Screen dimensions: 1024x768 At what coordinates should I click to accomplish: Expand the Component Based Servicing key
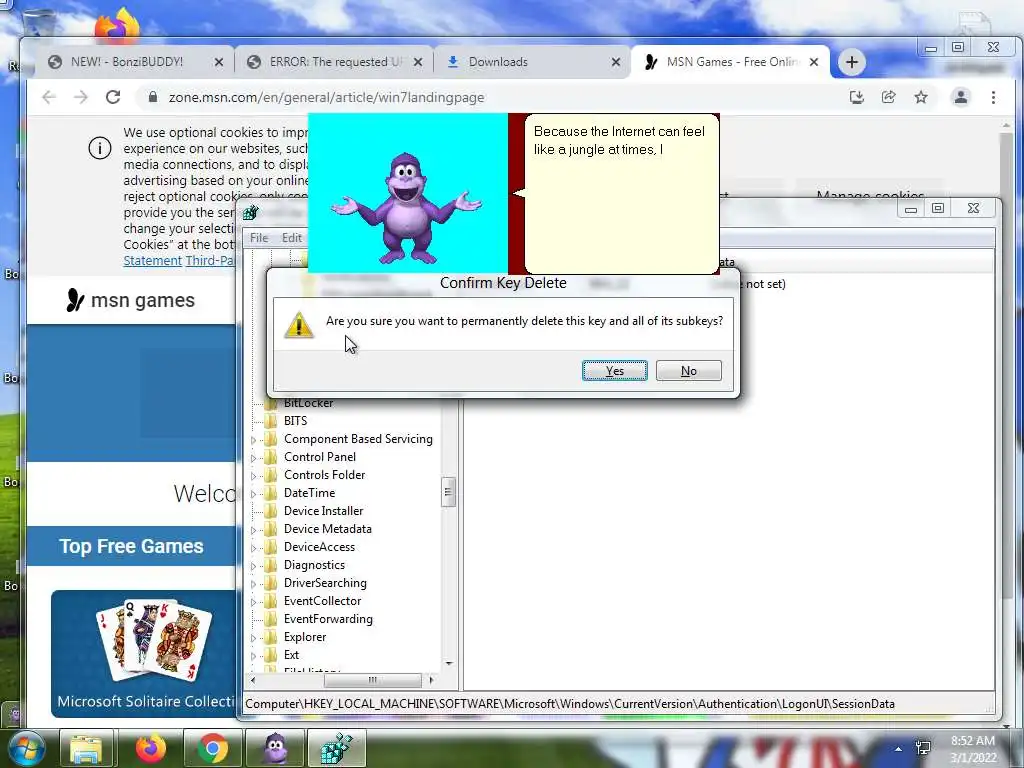253,440
